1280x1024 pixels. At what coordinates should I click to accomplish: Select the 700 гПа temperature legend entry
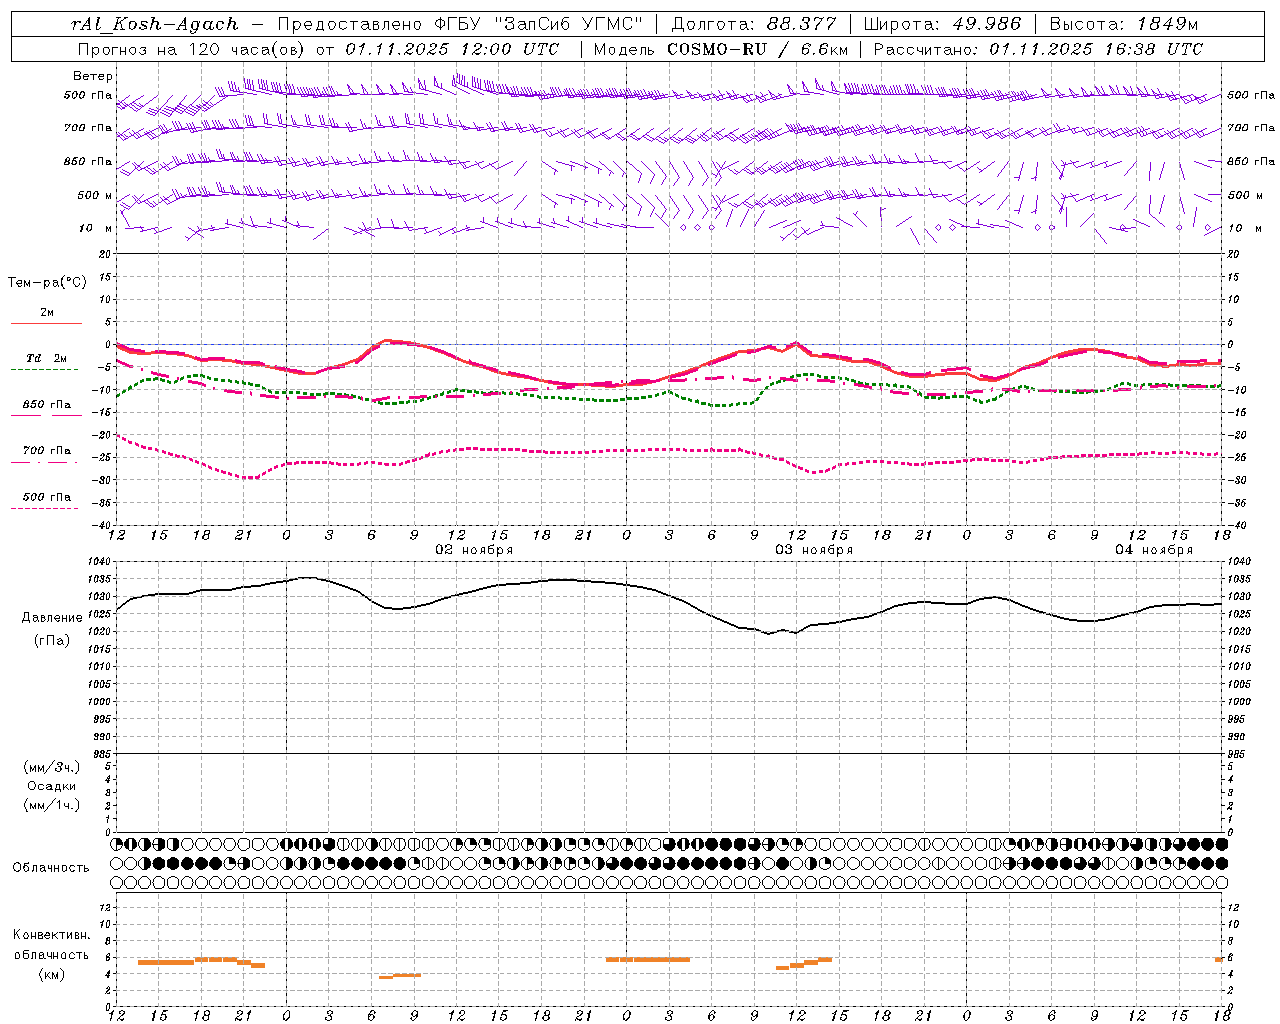47,450
